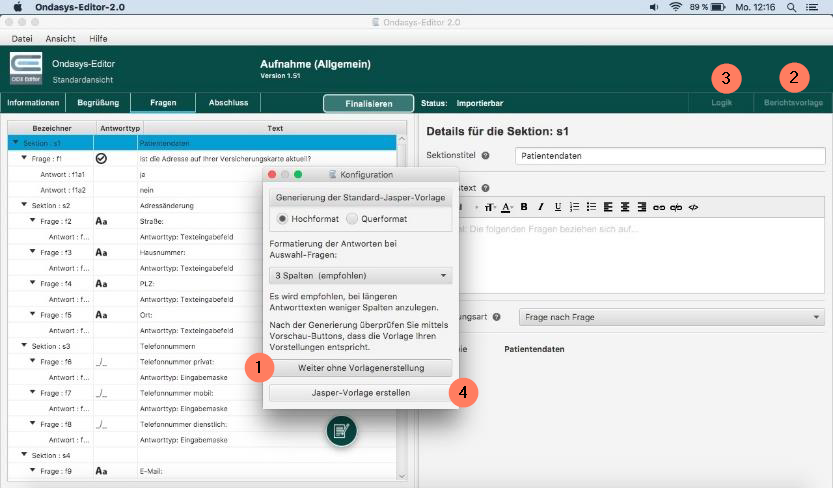
Task: Insert a numbered list in the editor
Action: pyautogui.click(x=574, y=207)
